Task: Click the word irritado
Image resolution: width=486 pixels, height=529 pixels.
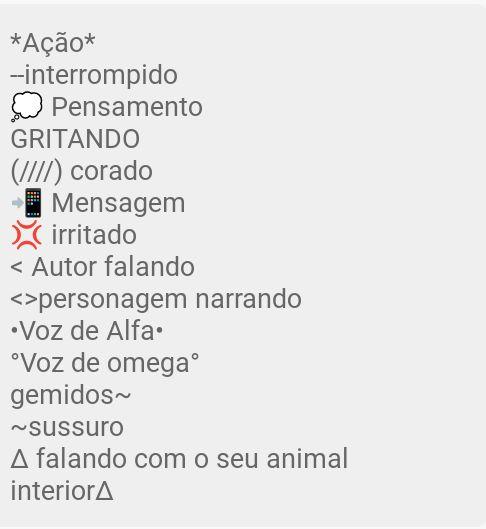Action: pyautogui.click(x=94, y=235)
